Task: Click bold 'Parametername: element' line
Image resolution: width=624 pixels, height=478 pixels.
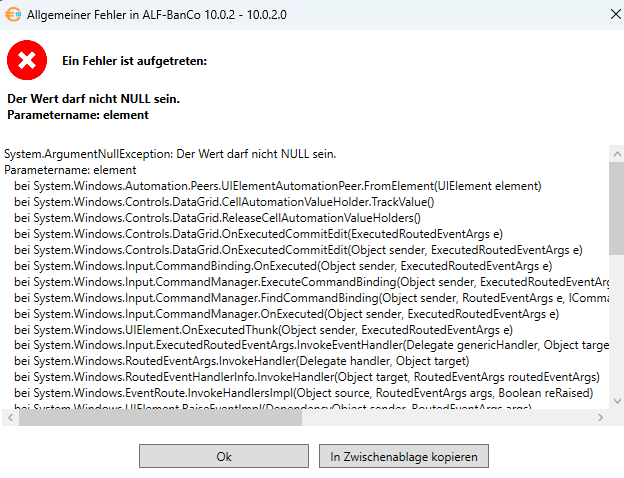Action: point(78,115)
